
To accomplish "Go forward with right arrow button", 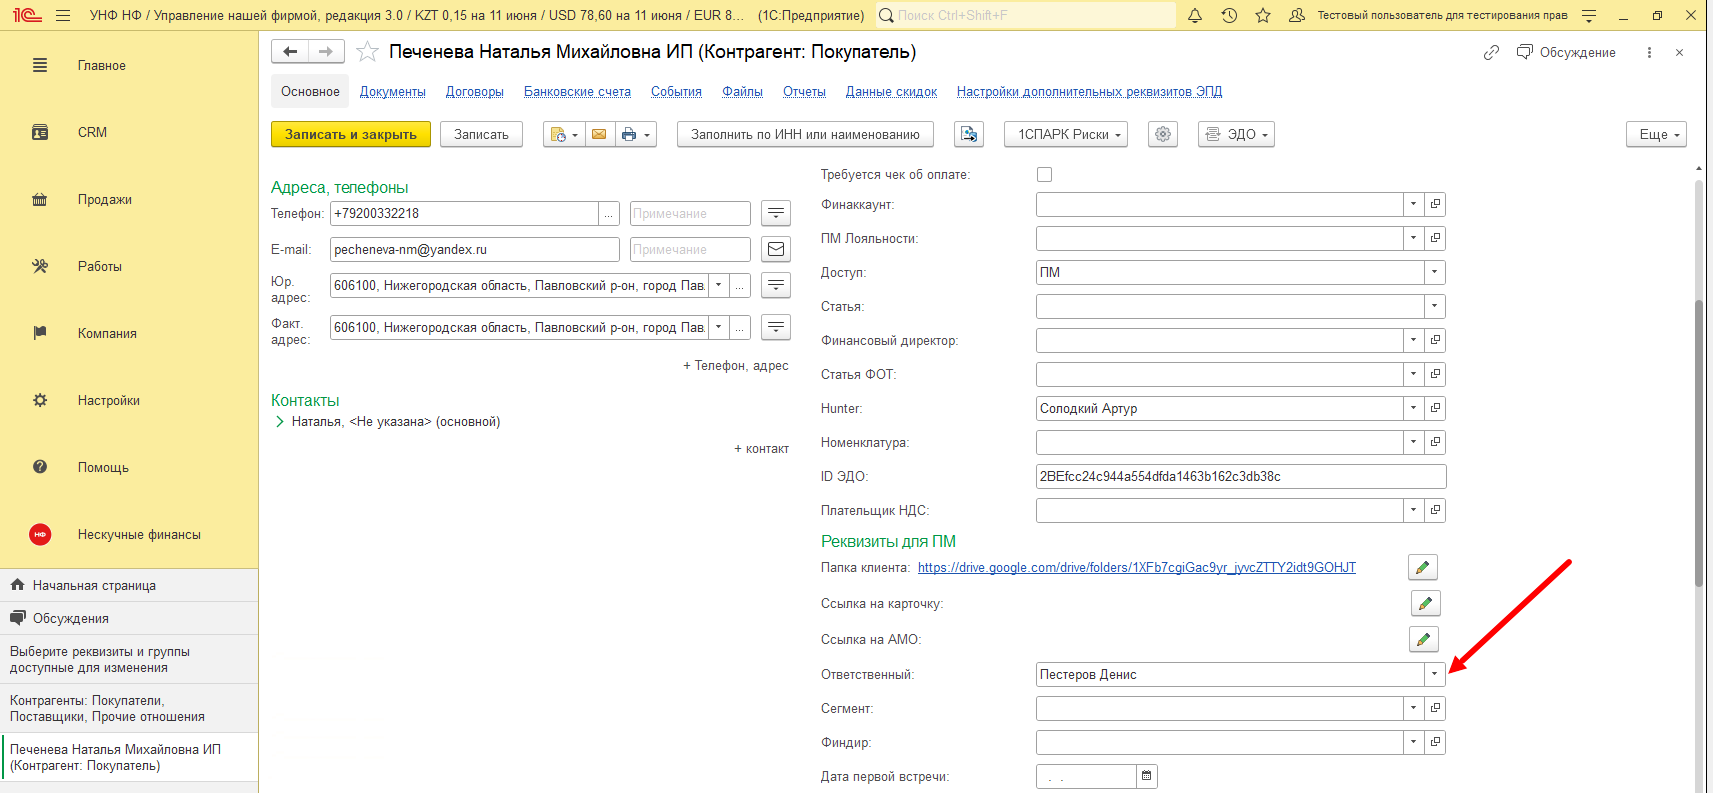I will (x=326, y=51).
